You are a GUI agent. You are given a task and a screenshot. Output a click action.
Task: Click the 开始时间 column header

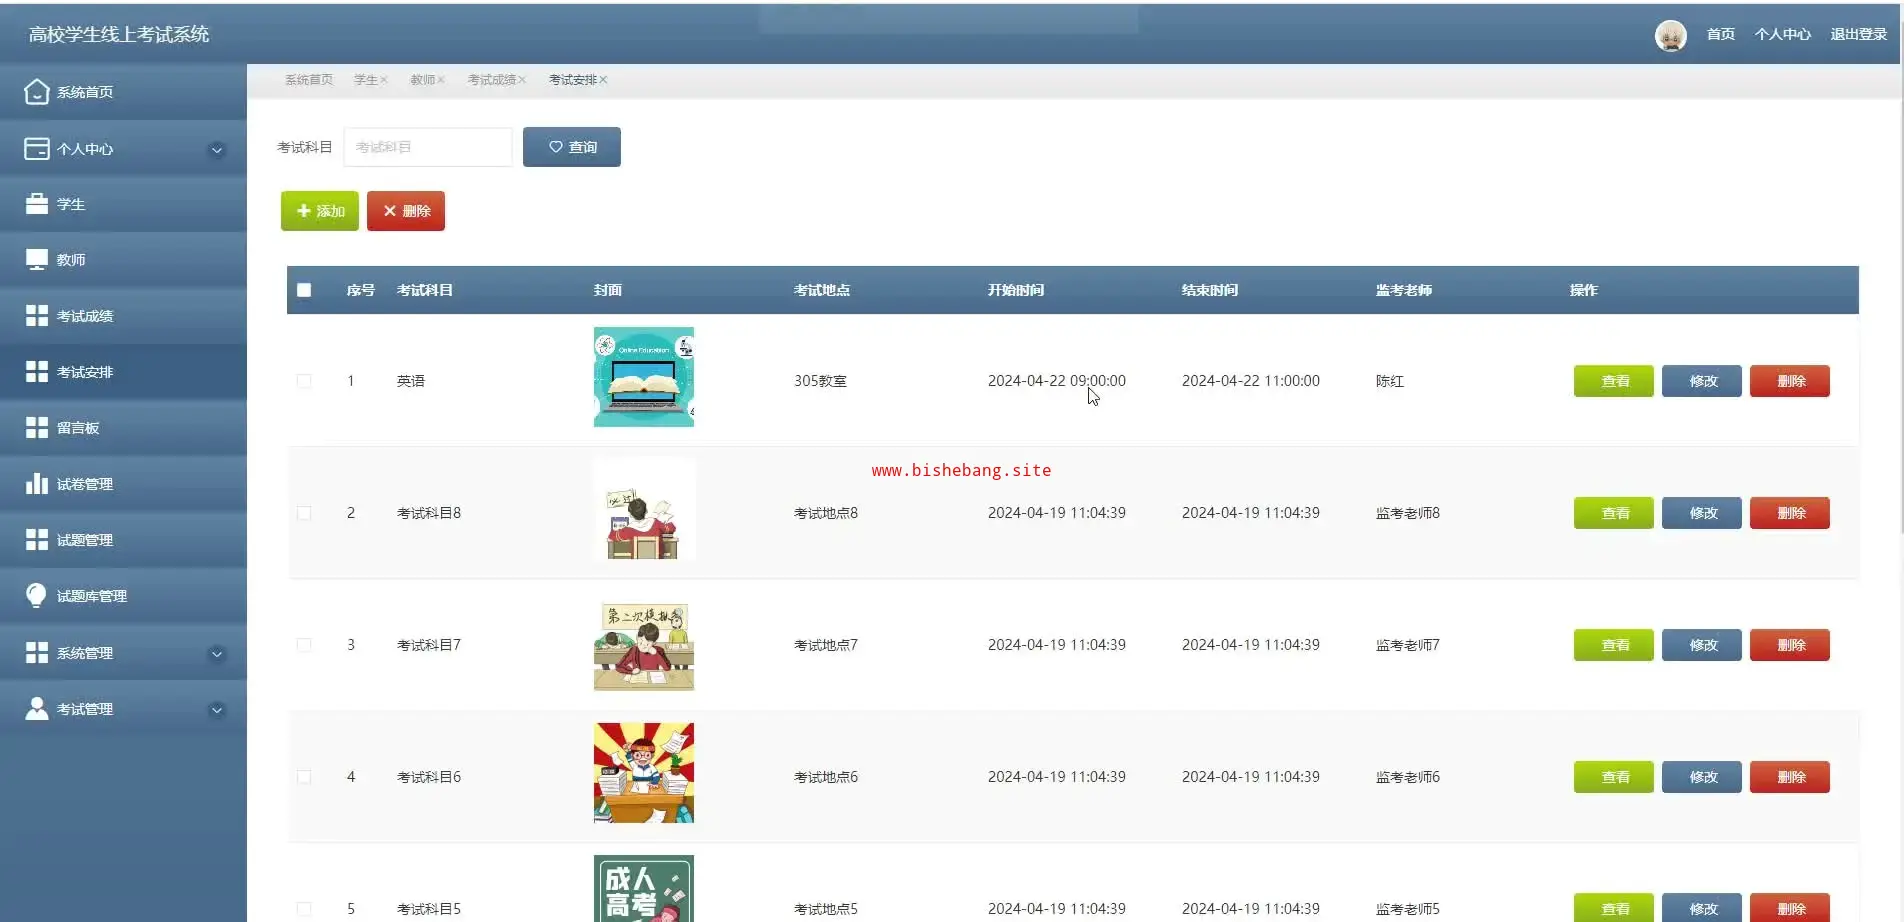point(1016,290)
